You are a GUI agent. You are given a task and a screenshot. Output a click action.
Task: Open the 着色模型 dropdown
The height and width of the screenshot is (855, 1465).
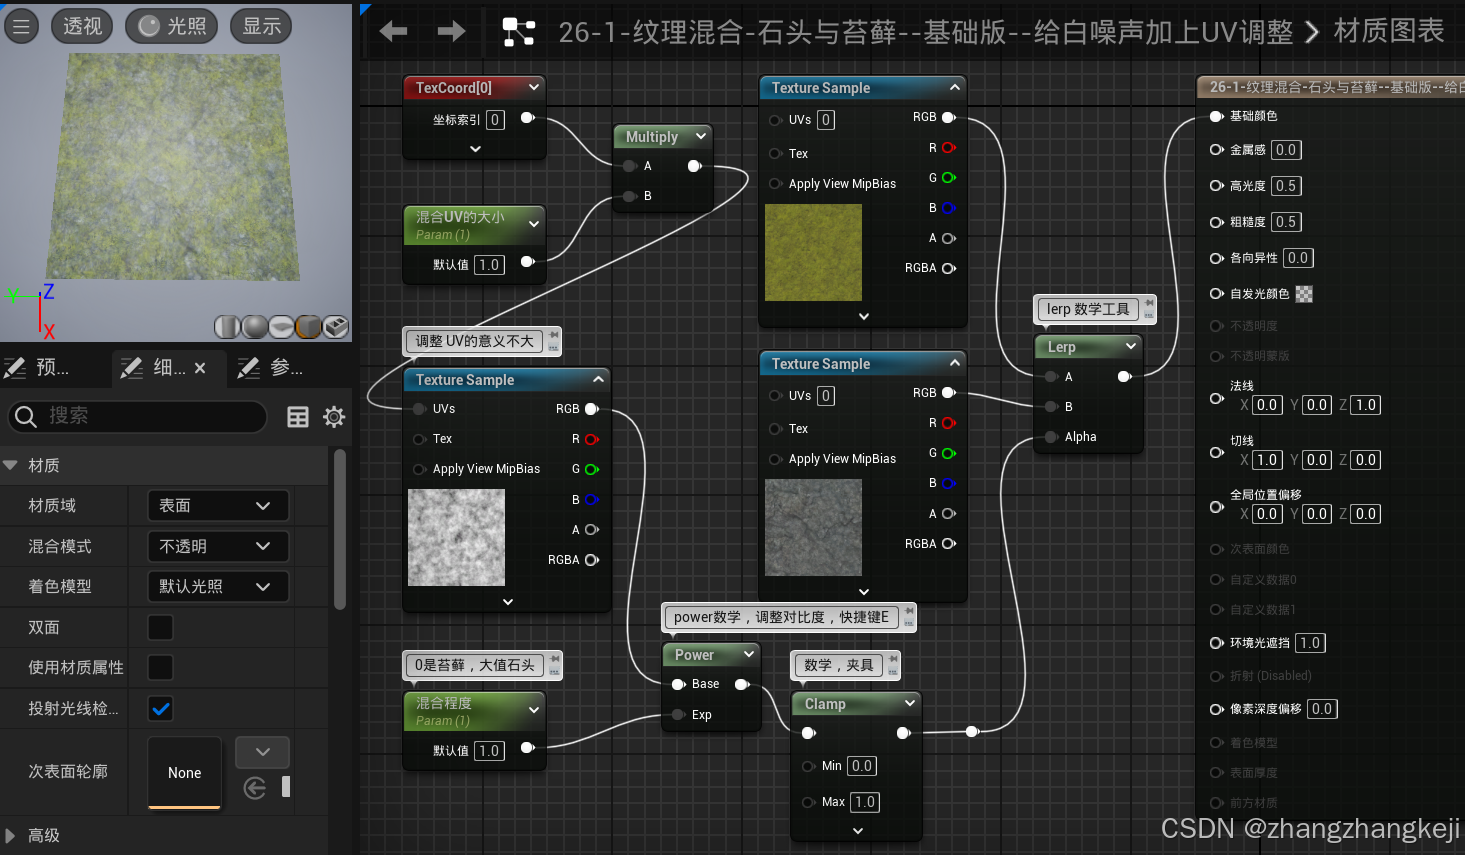[x=217, y=586]
